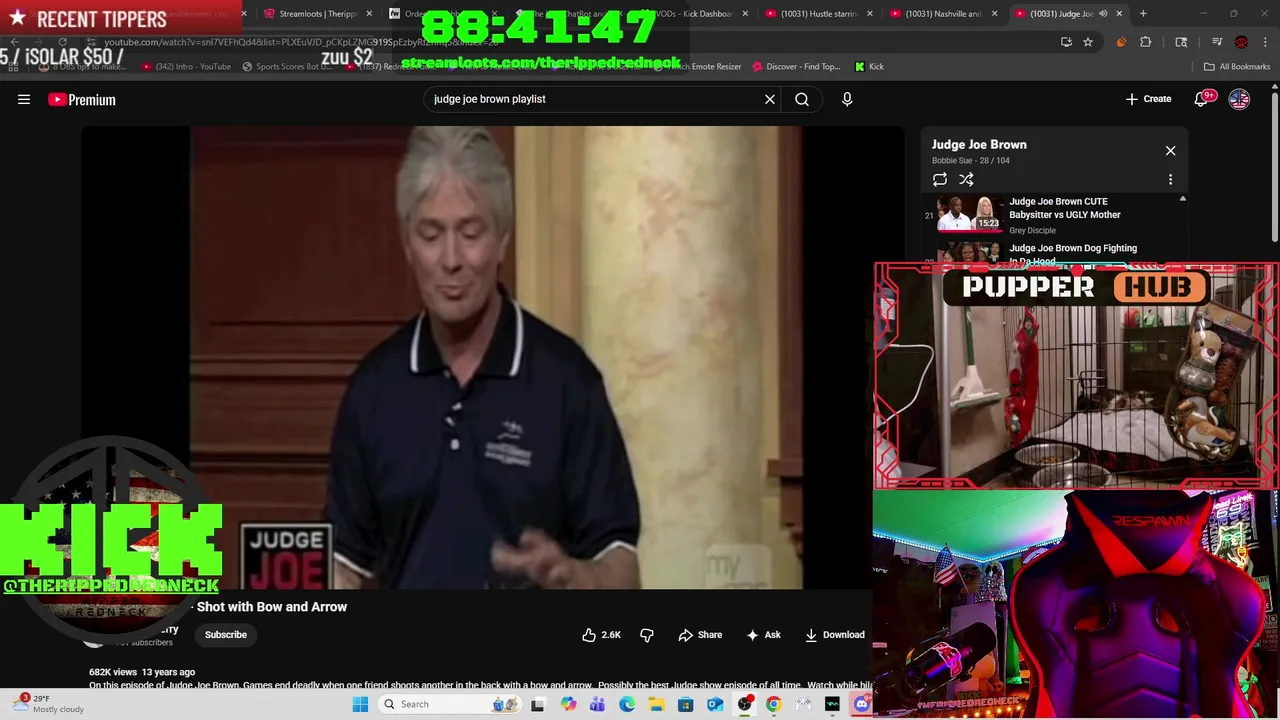Screen dimensions: 1280x720
Task: Open the Chrome three-dot menu
Action: [x=1266, y=42]
